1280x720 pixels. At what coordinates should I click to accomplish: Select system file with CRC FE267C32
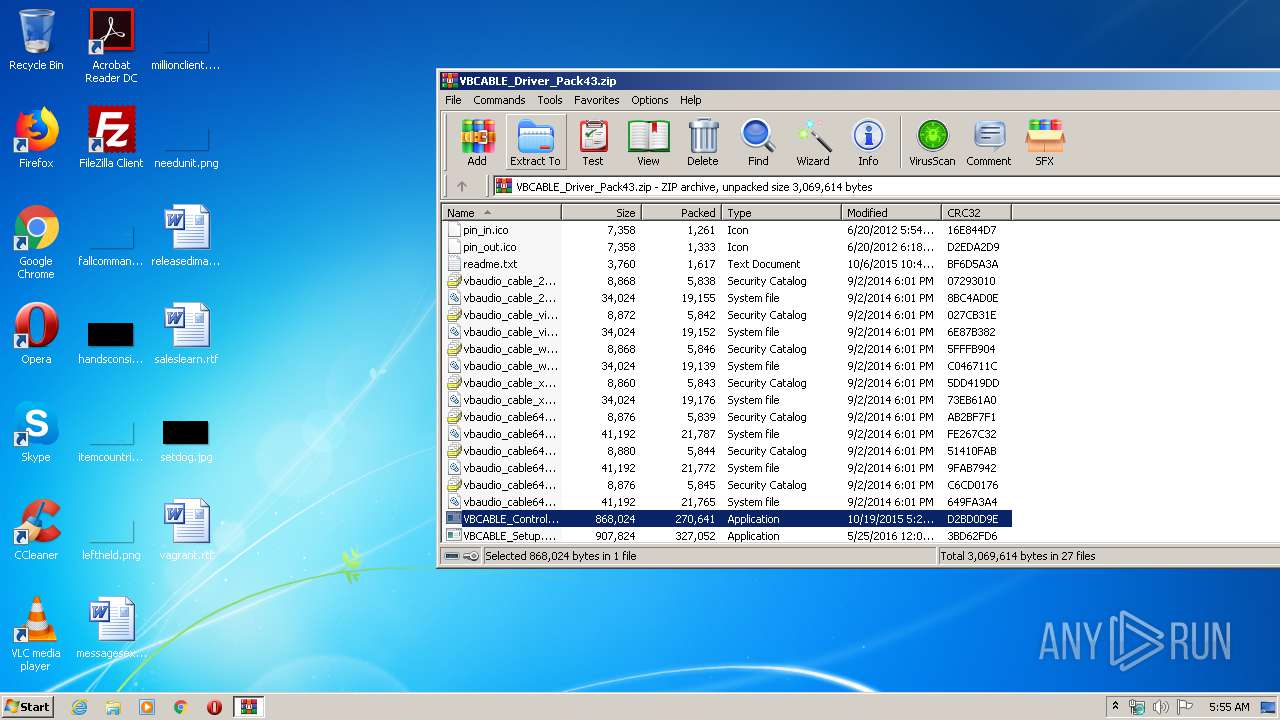[x=727, y=434]
